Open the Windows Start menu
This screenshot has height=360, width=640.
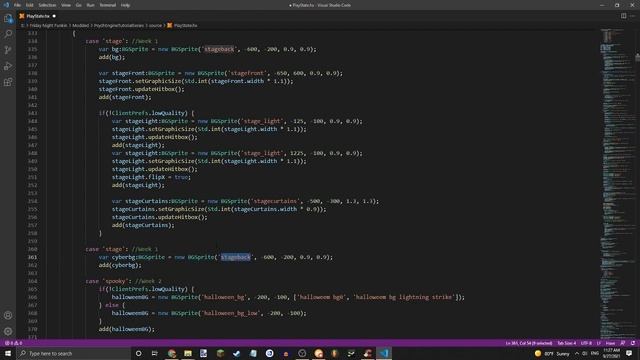click(x=8, y=353)
